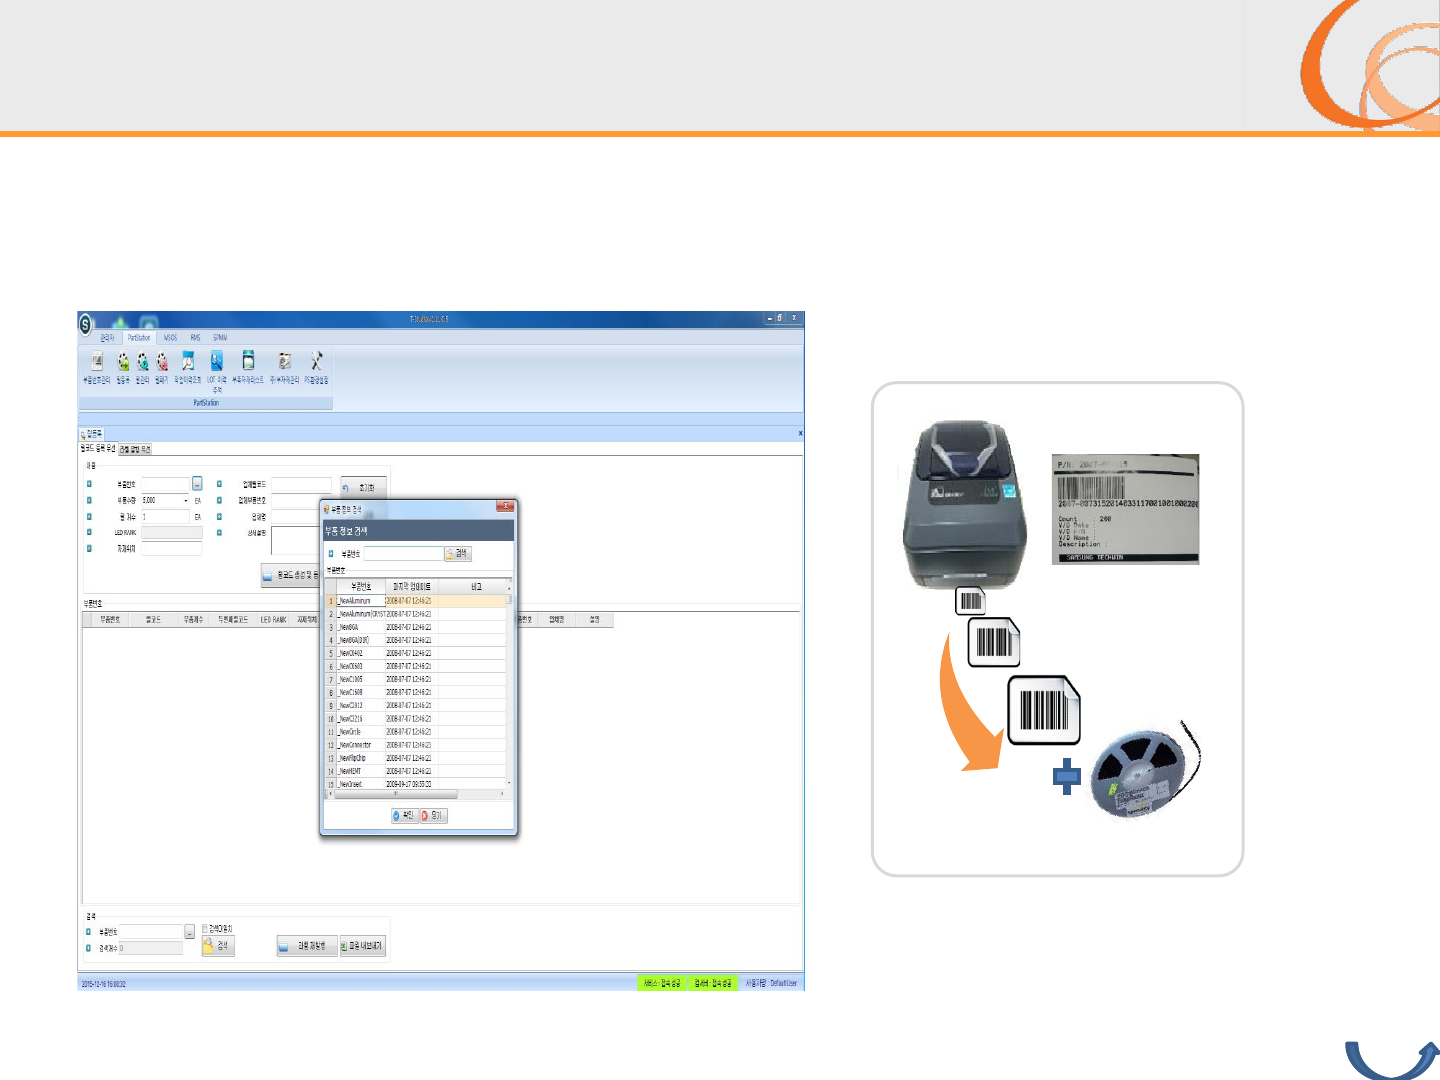The width and height of the screenshot is (1440, 1080).
Task: Select the _NewC1608 row
Action: [416, 693]
